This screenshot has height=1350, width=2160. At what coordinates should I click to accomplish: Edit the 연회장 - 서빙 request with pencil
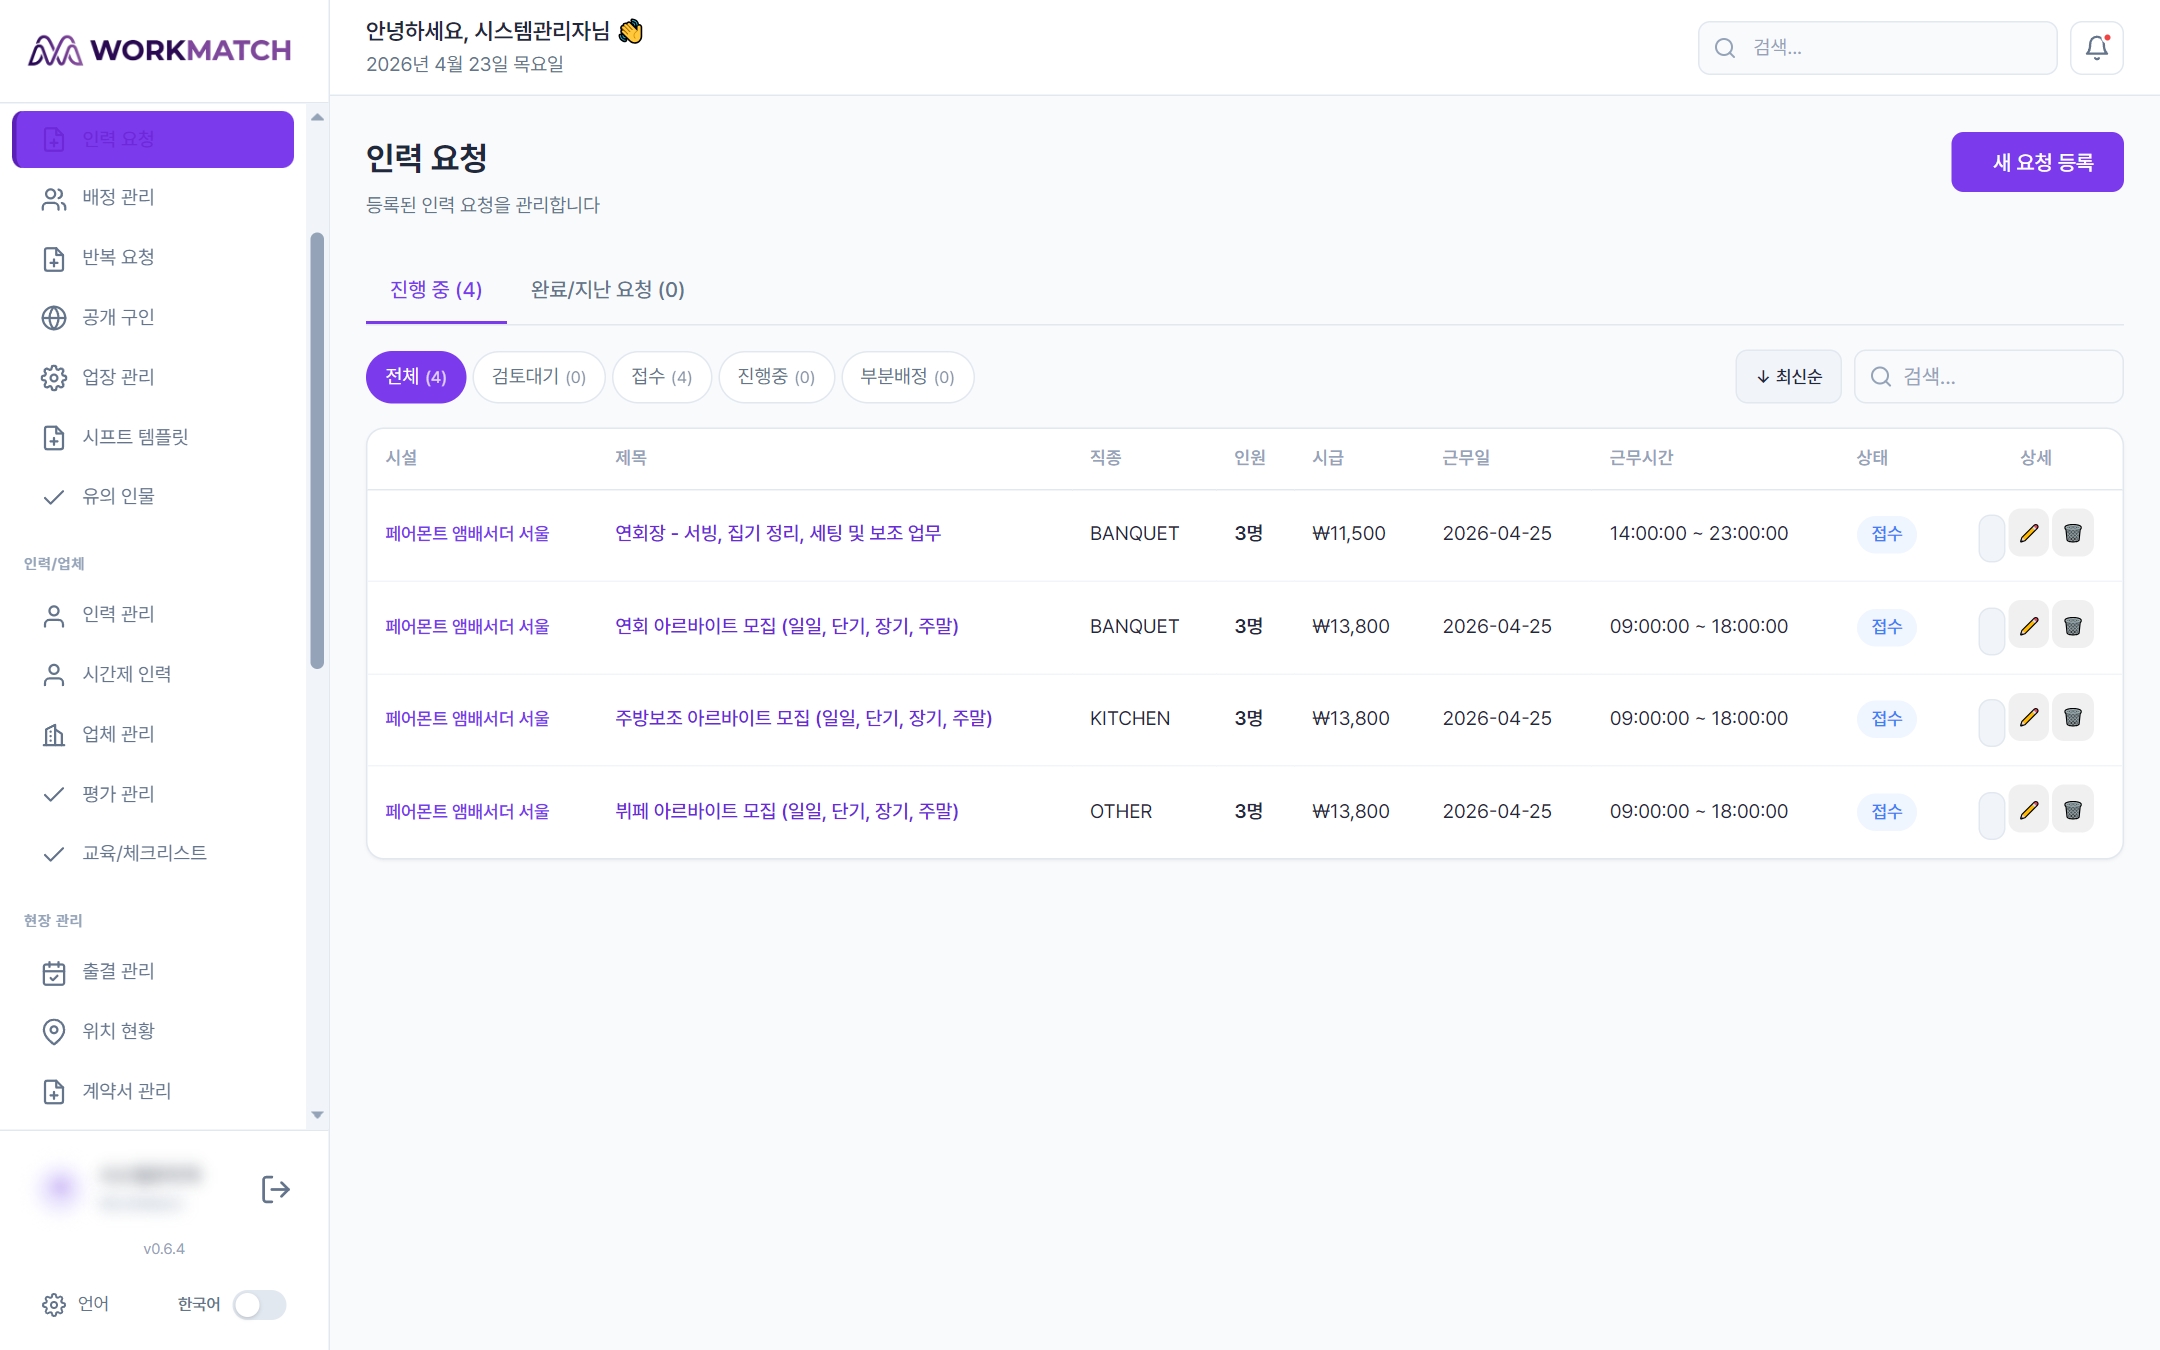pos(2028,533)
